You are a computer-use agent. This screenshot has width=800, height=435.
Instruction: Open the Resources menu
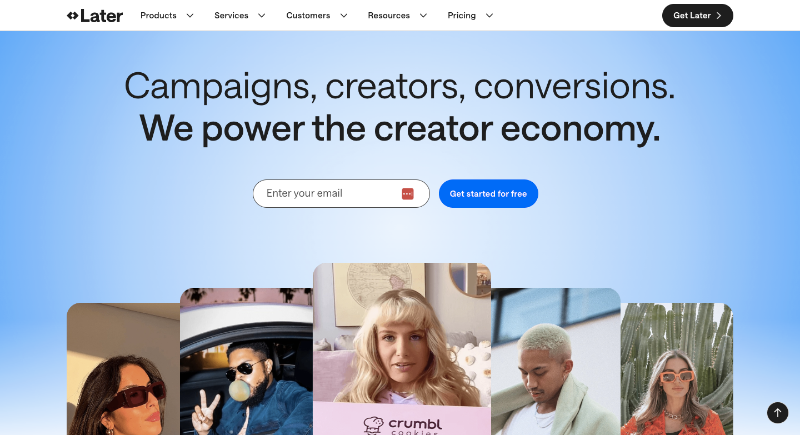389,15
